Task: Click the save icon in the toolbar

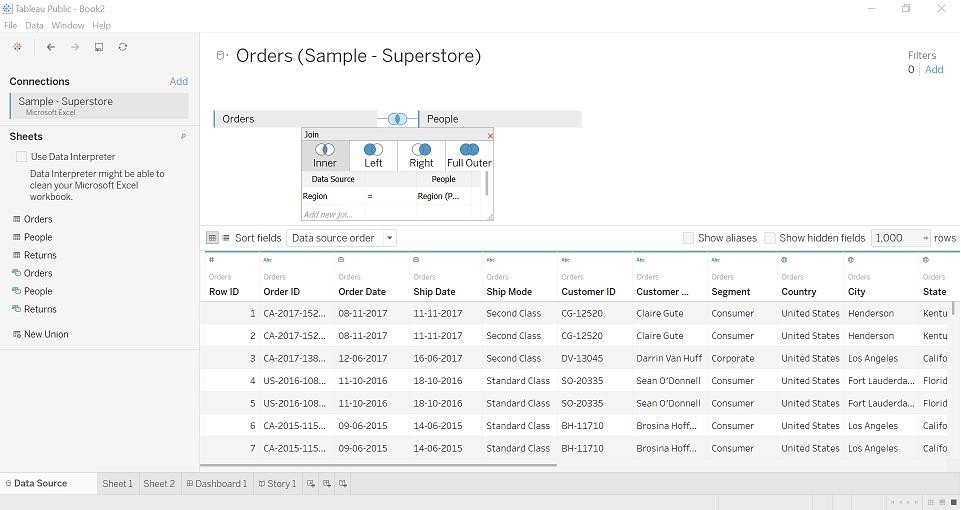Action: (99, 47)
